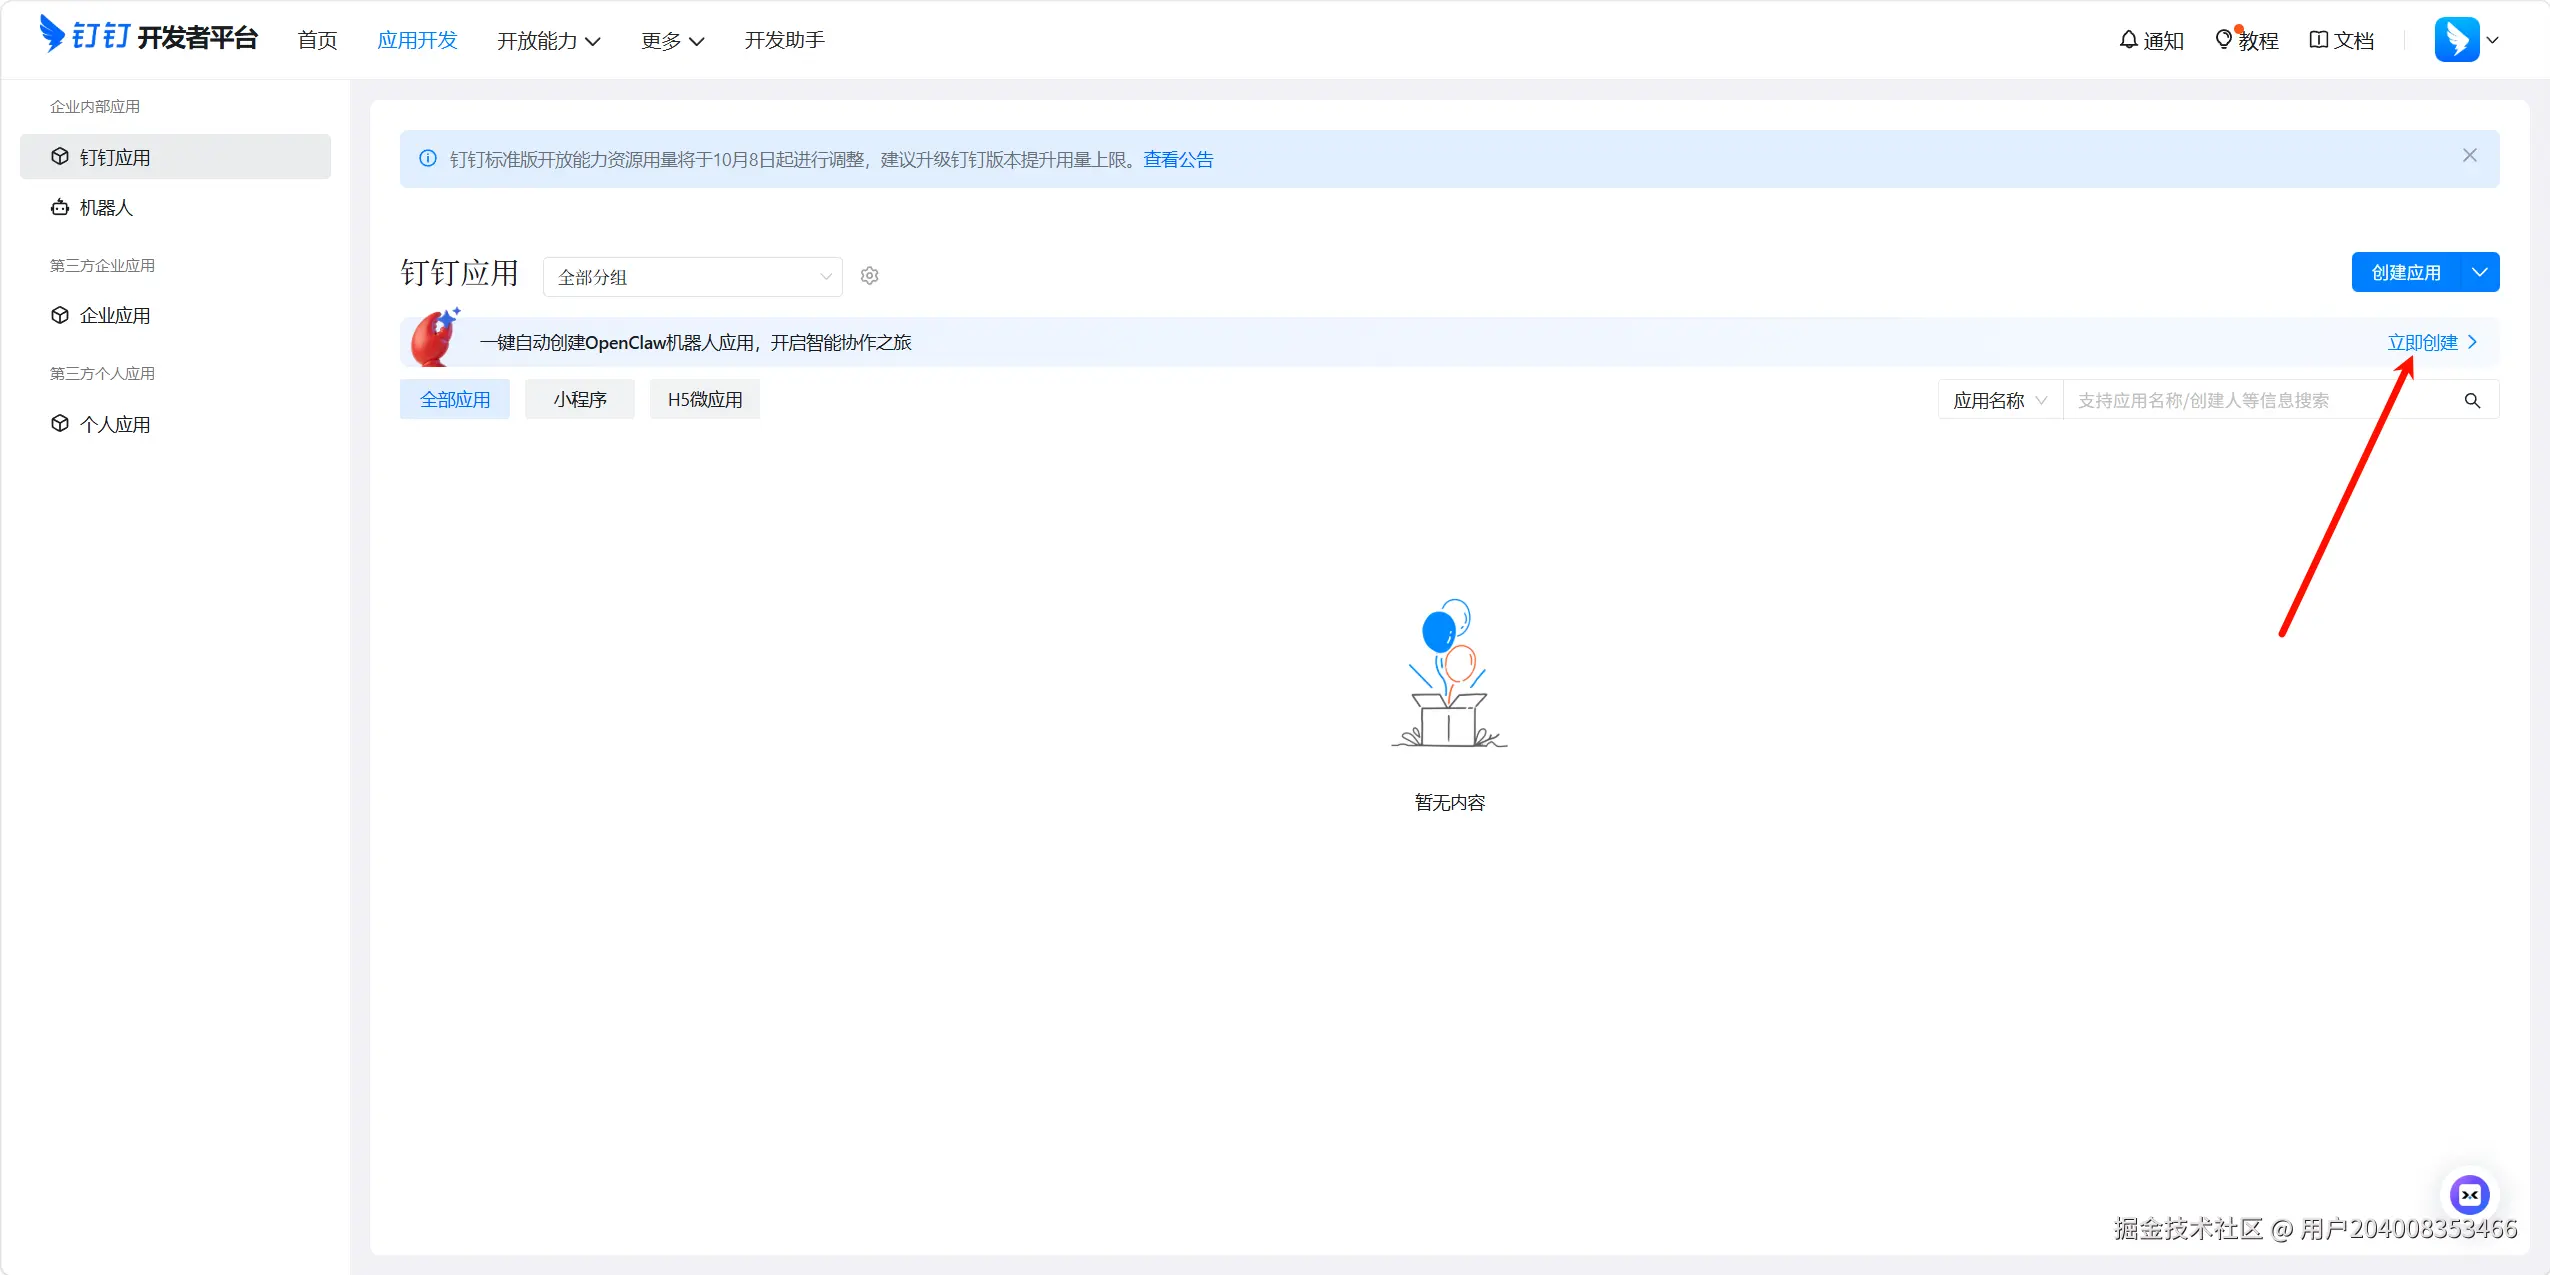
Task: Click the 企业内部应用 section heading
Action: point(95,107)
